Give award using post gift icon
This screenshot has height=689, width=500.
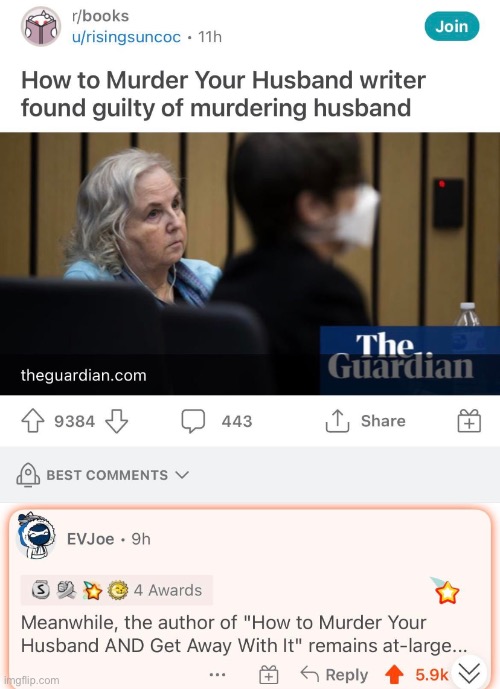tap(469, 421)
